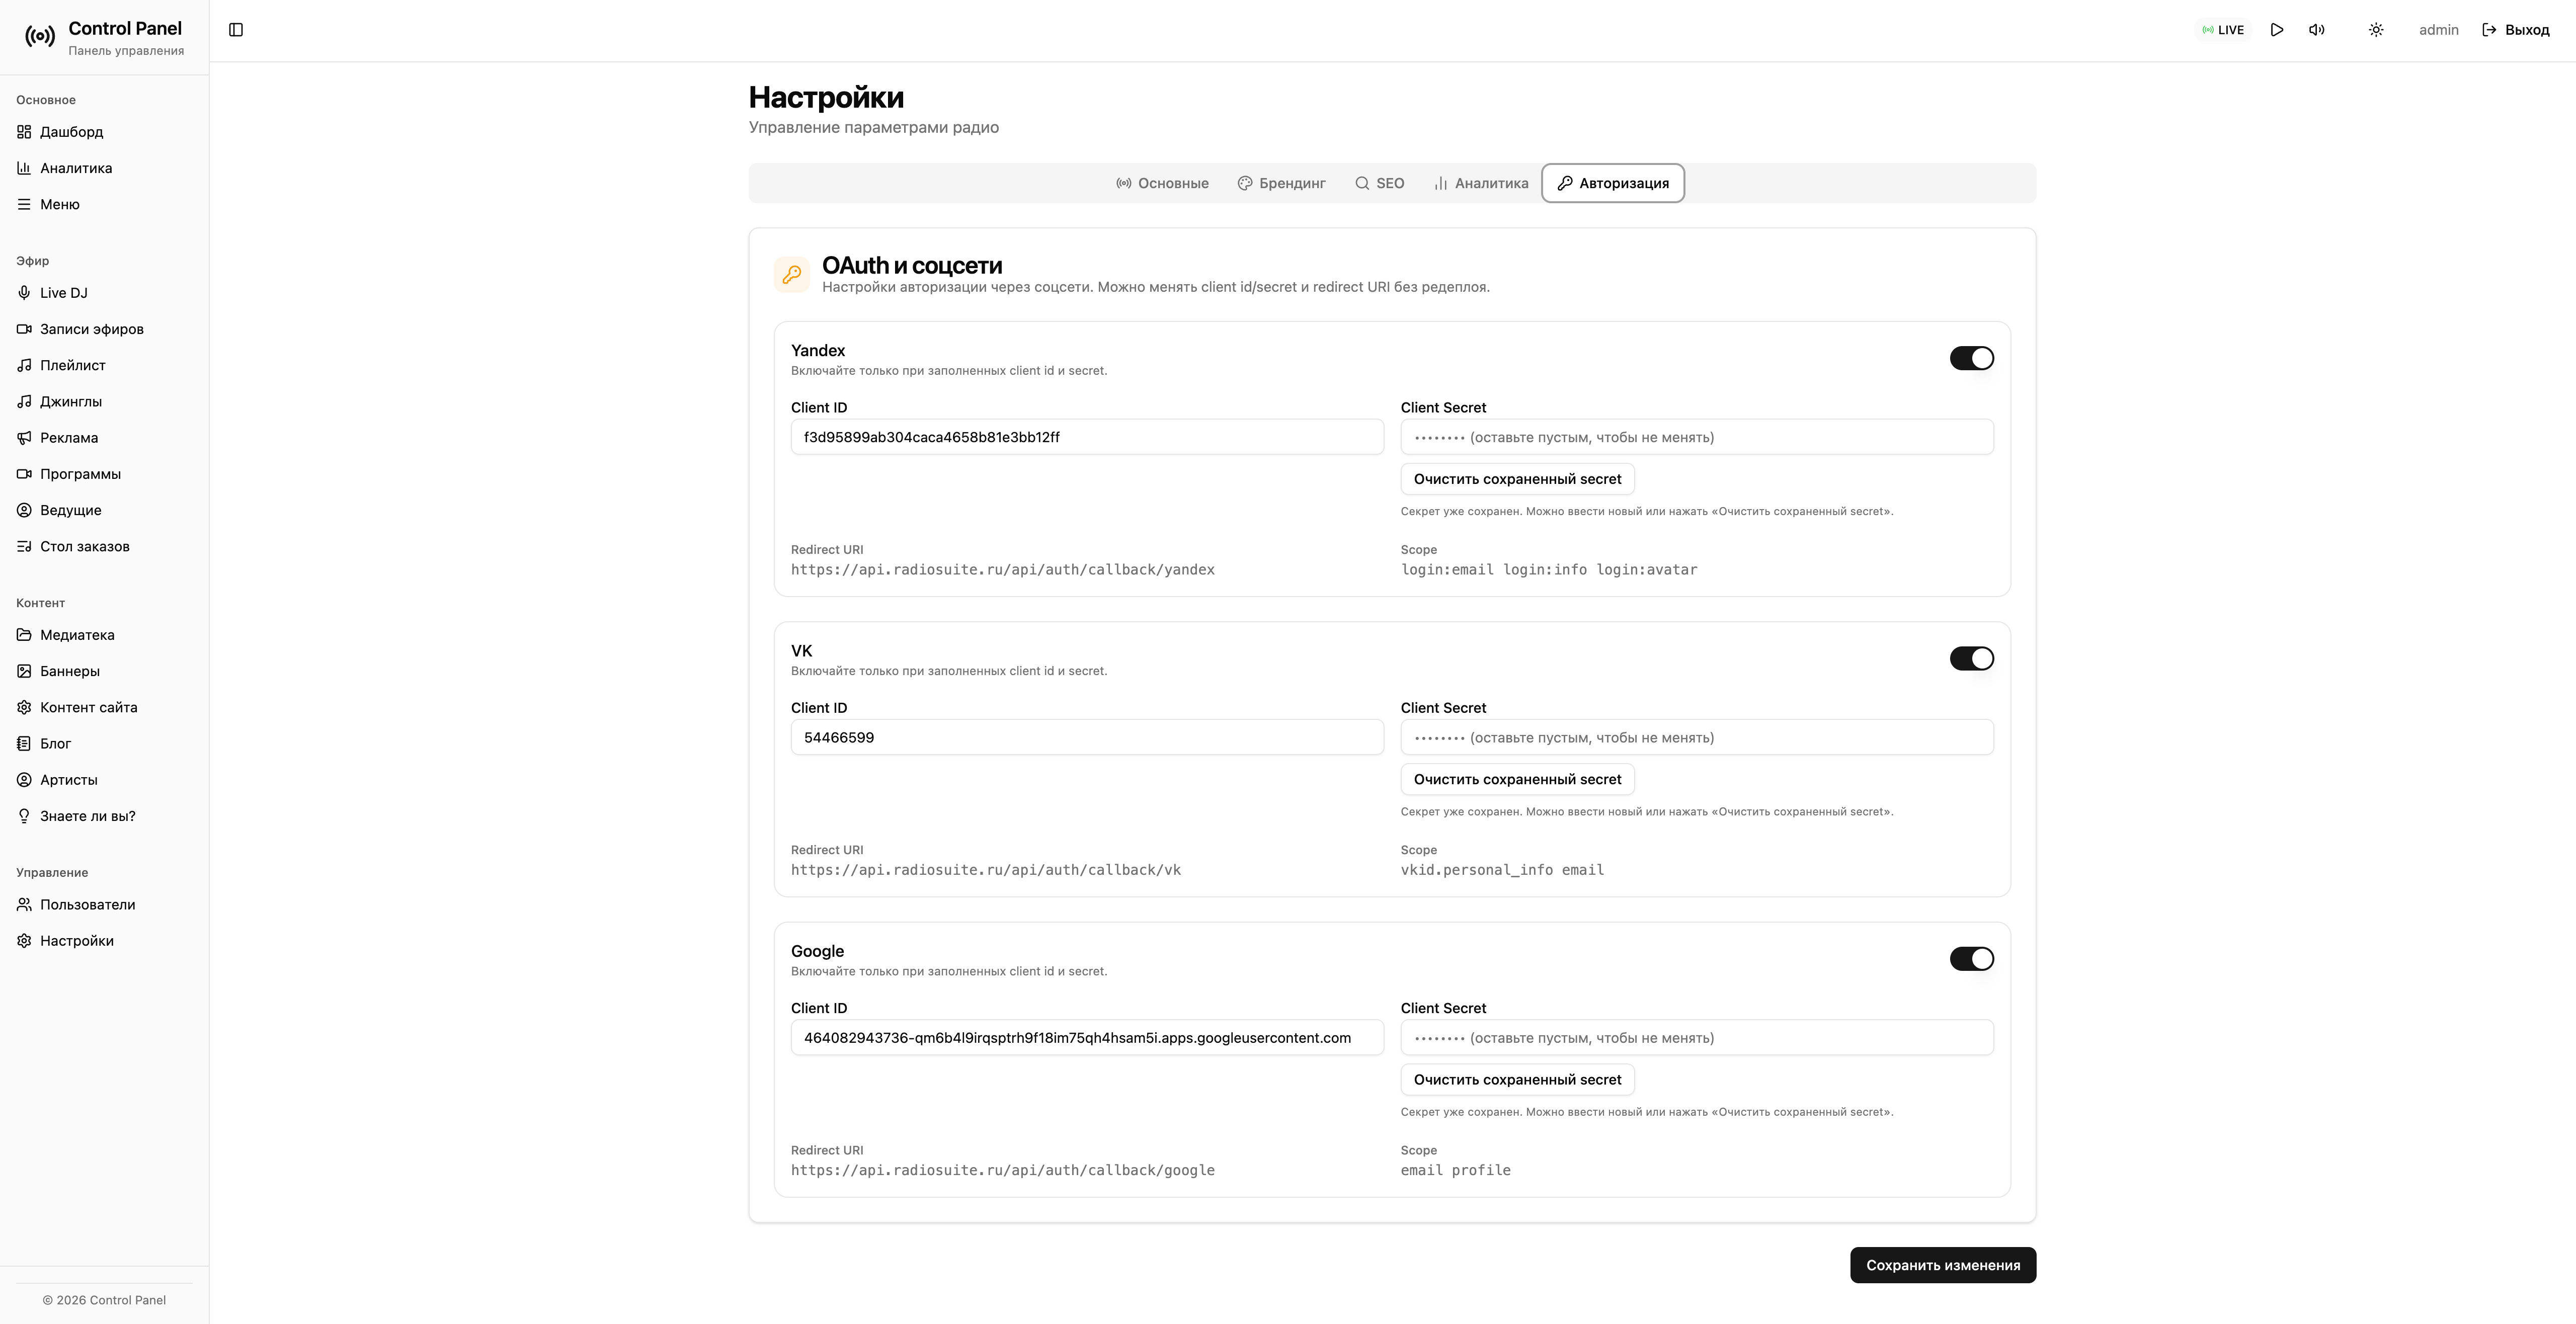
Task: Click the LIVE broadcast indicator
Action: point(2223,30)
